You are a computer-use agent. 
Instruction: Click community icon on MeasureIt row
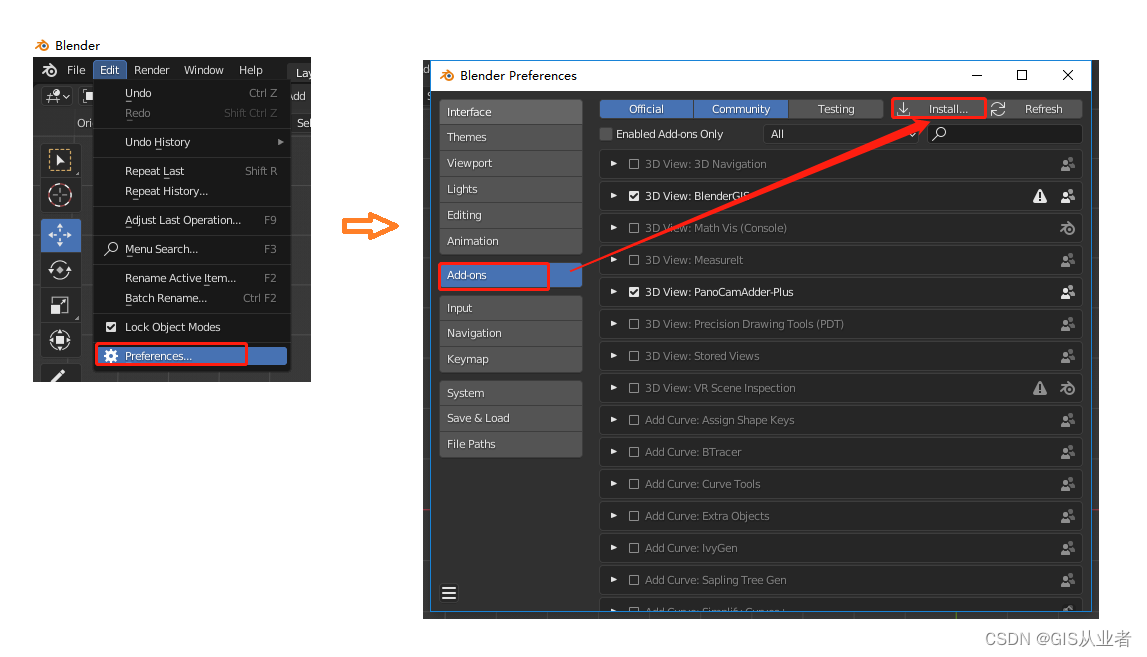point(1068,260)
